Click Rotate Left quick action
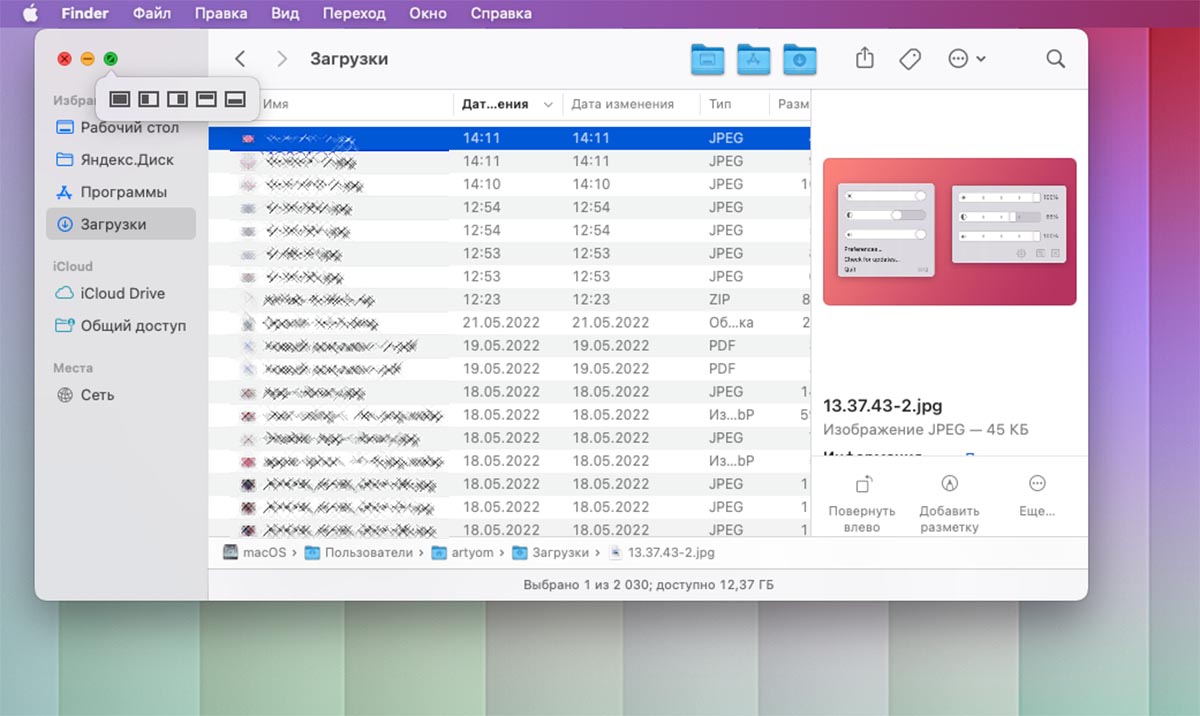 (861, 501)
